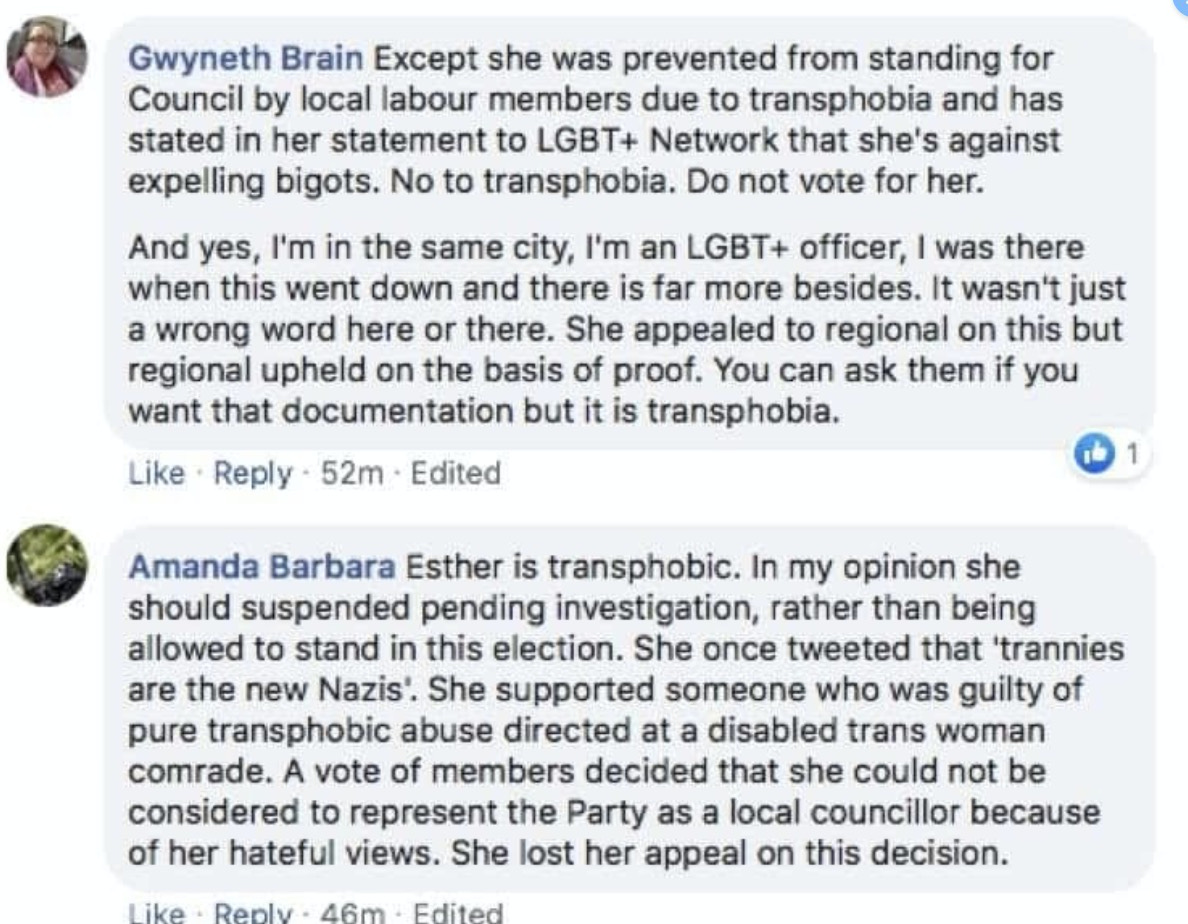Viewport: 1188px width, 924px height.
Task: Reply to Gwyneth Brain's comment
Action: [x=252, y=473]
